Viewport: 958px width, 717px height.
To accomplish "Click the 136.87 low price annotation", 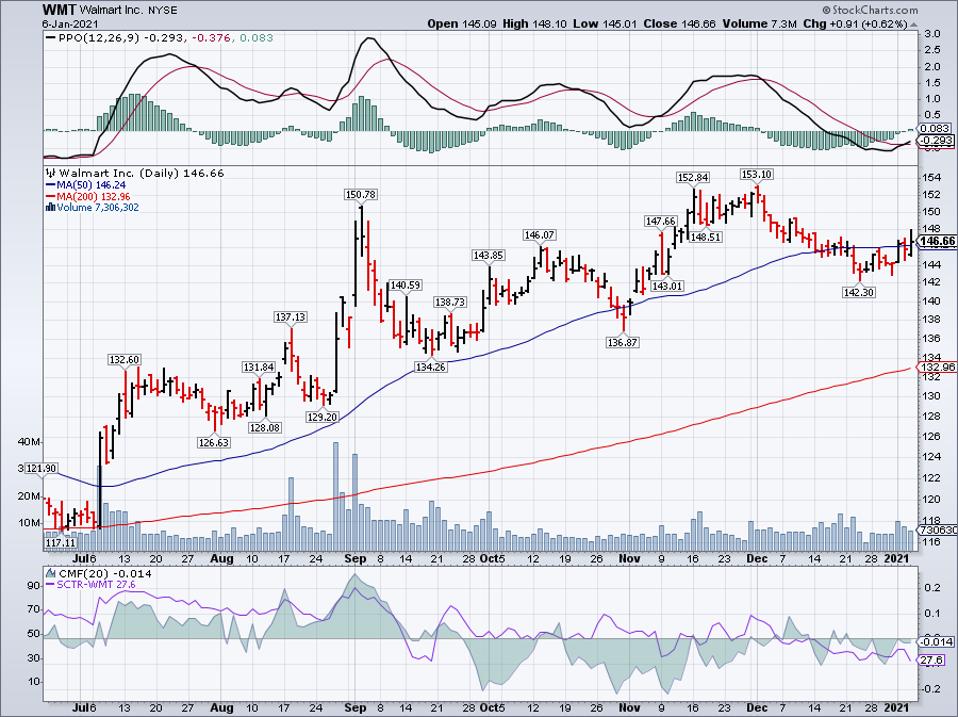I will pyautogui.click(x=623, y=343).
